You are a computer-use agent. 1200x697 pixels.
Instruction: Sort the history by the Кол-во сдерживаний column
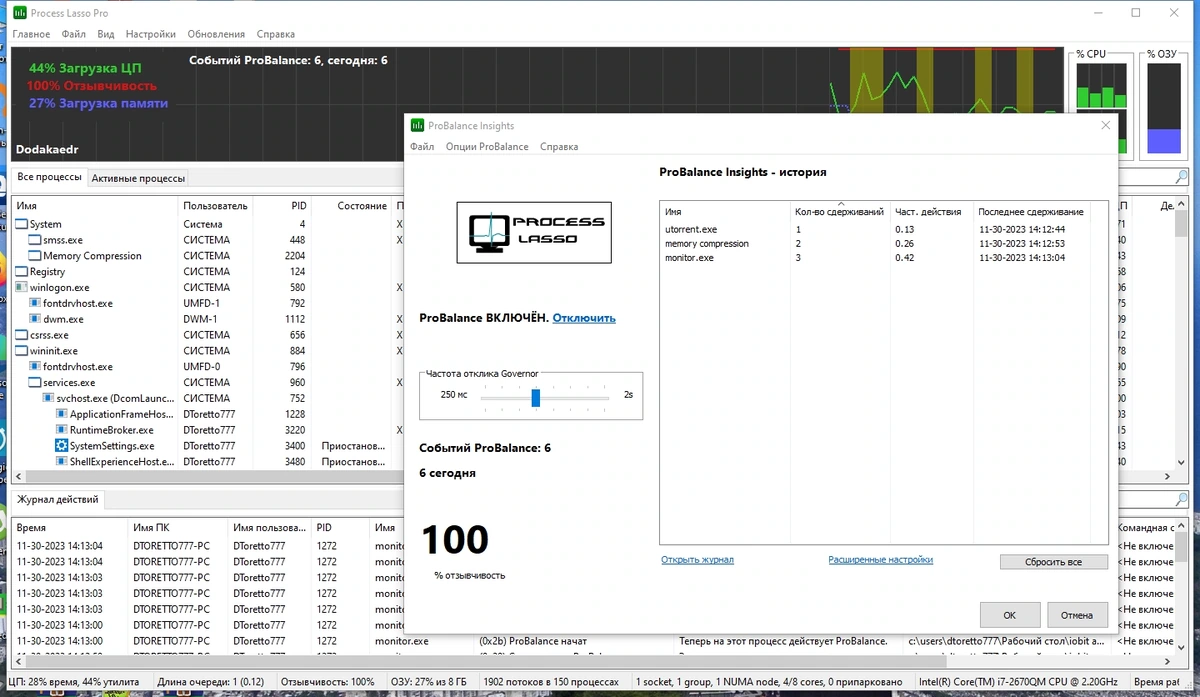(x=840, y=212)
